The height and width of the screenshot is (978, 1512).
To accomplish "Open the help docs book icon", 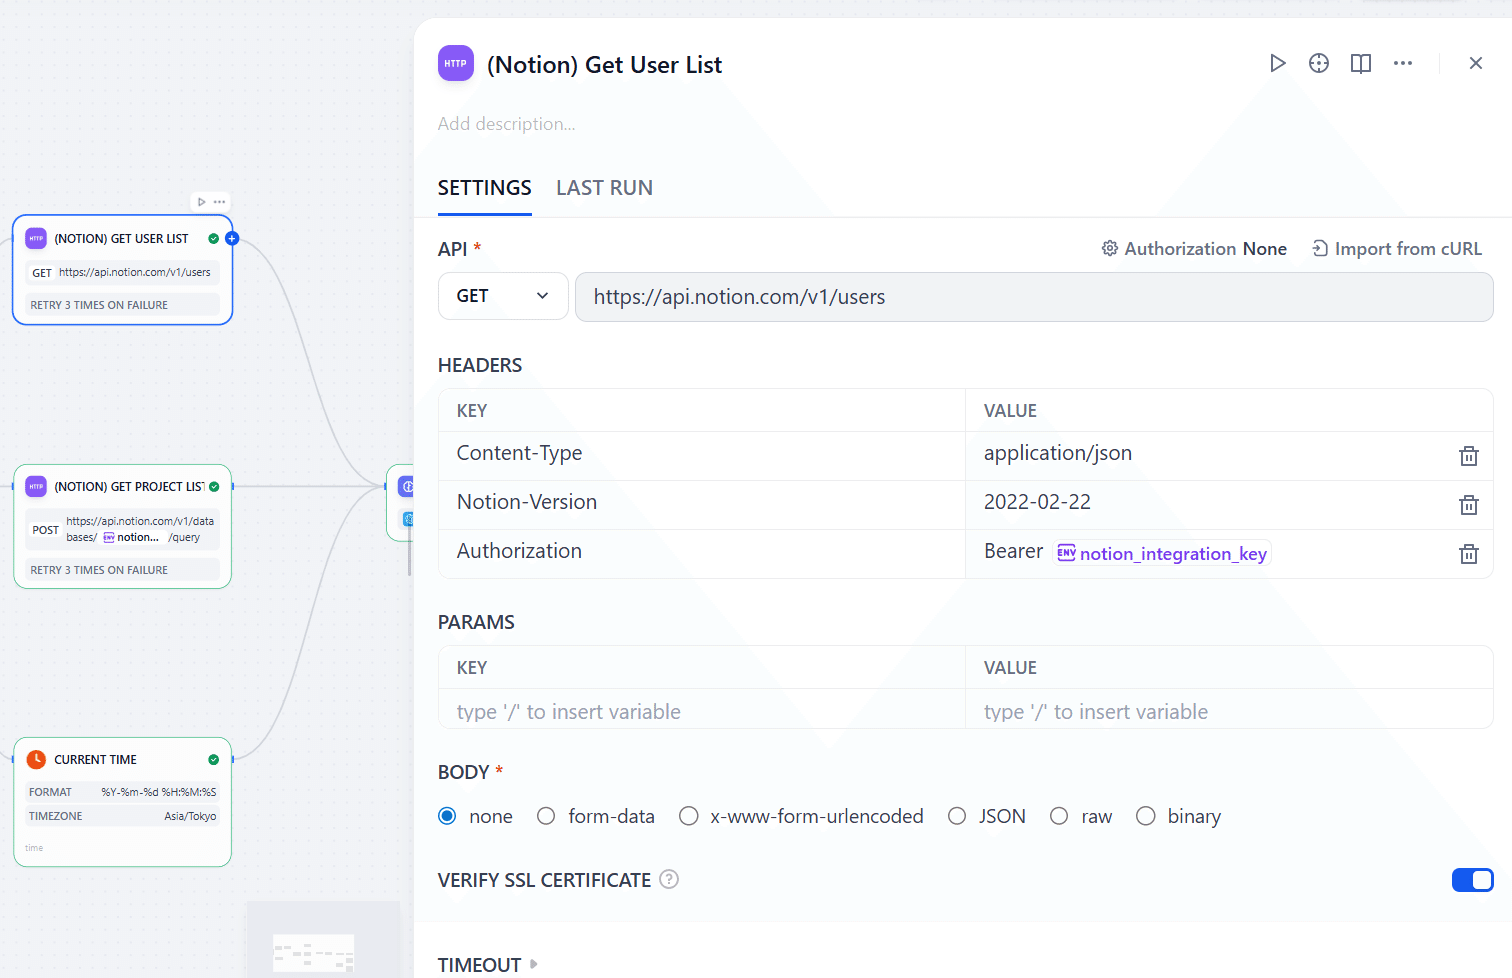I will point(1361,64).
